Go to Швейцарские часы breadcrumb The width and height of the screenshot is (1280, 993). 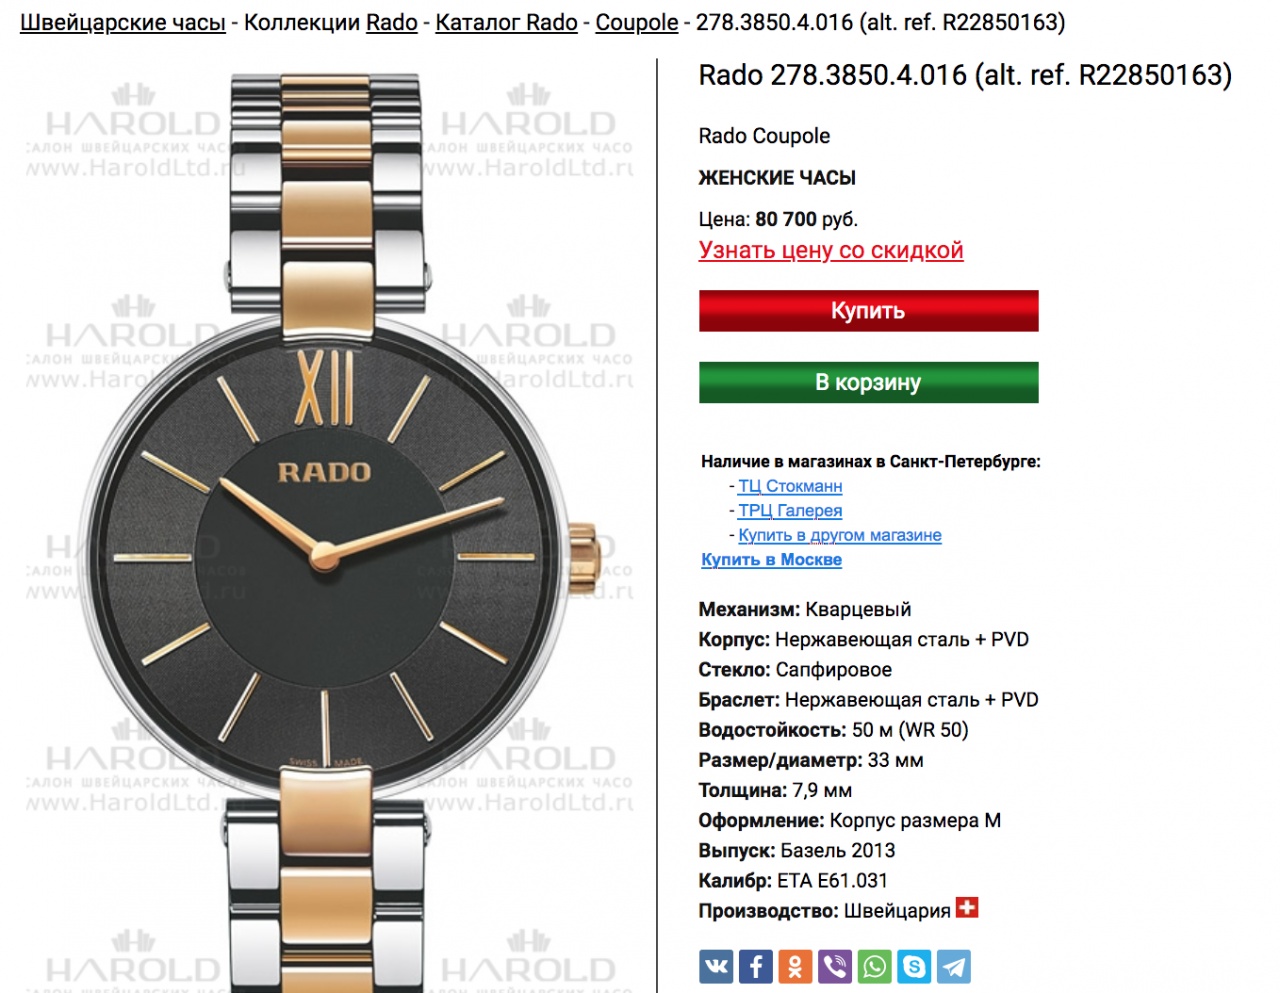123,22
